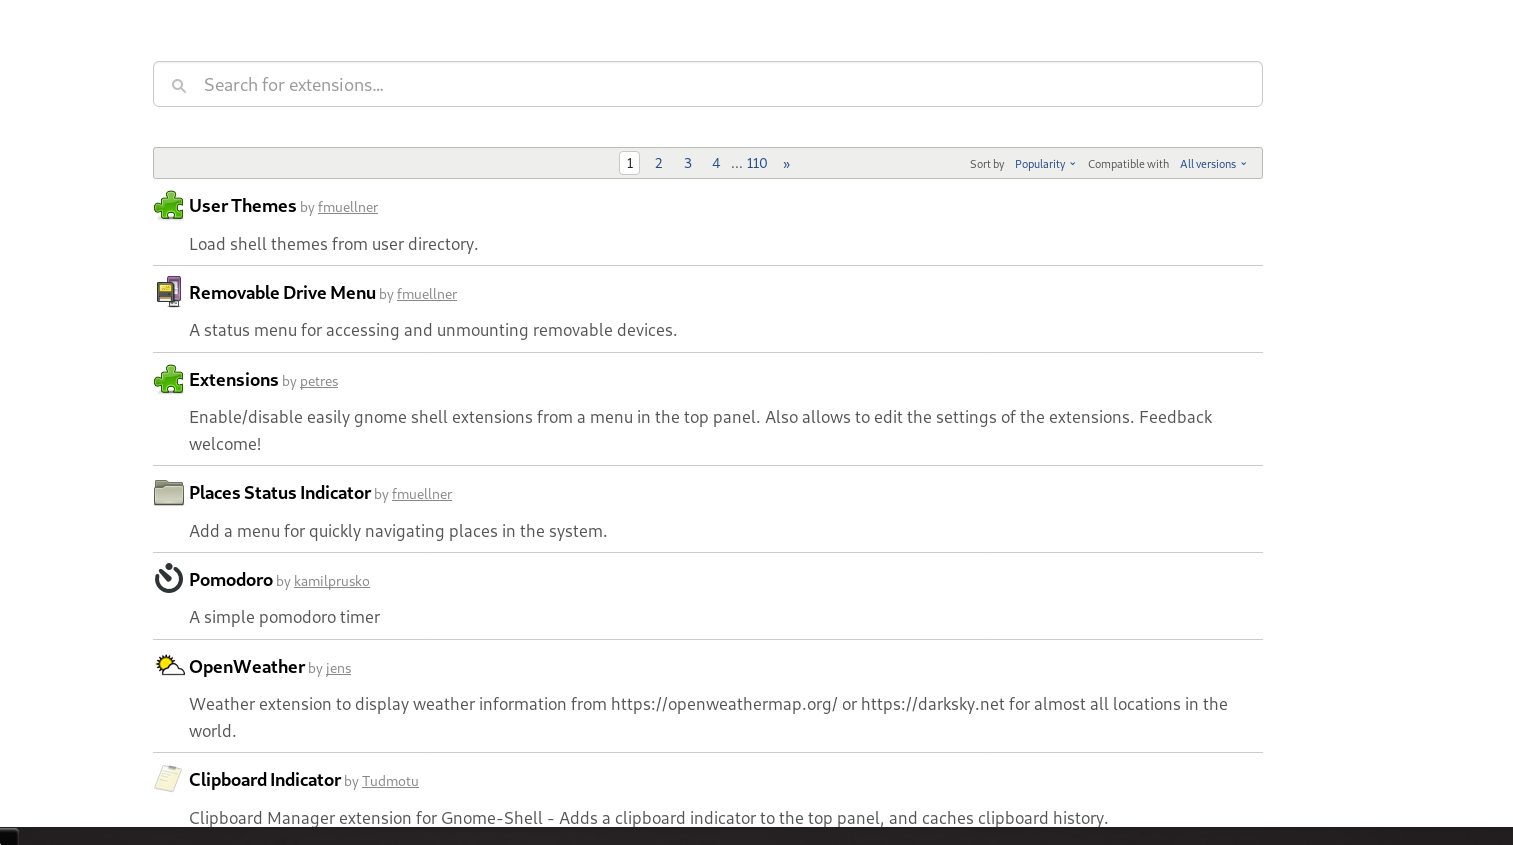Click 'A simple pomodoro timer' description
This screenshot has height=845, width=1513.
(x=284, y=617)
